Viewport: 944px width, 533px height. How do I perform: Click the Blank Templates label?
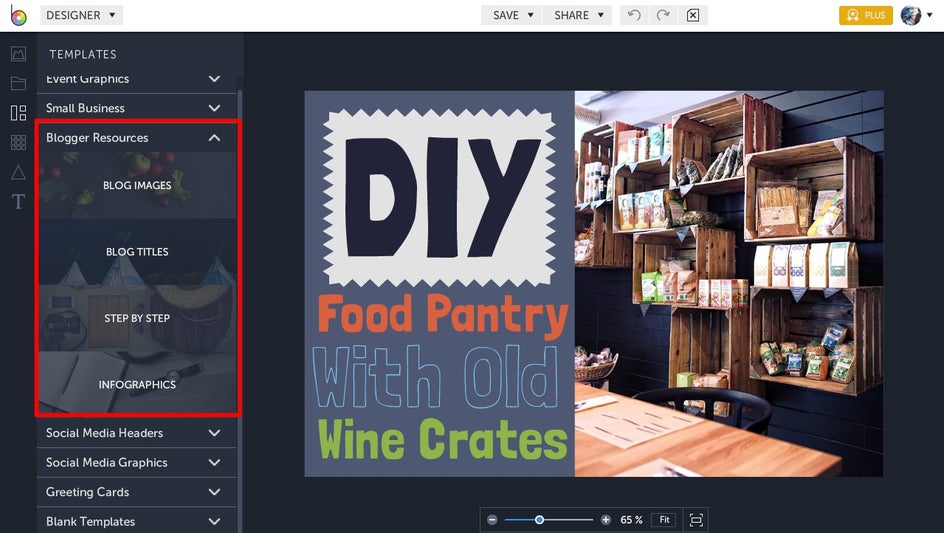pos(90,522)
